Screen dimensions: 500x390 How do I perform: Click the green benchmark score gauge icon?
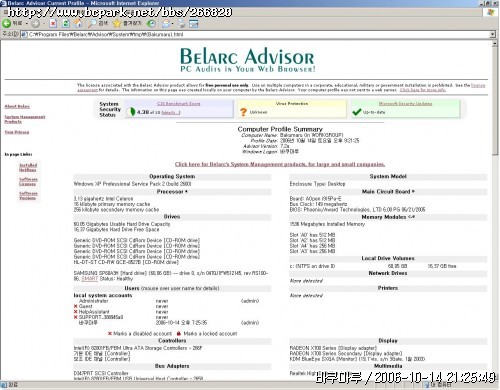(x=132, y=112)
